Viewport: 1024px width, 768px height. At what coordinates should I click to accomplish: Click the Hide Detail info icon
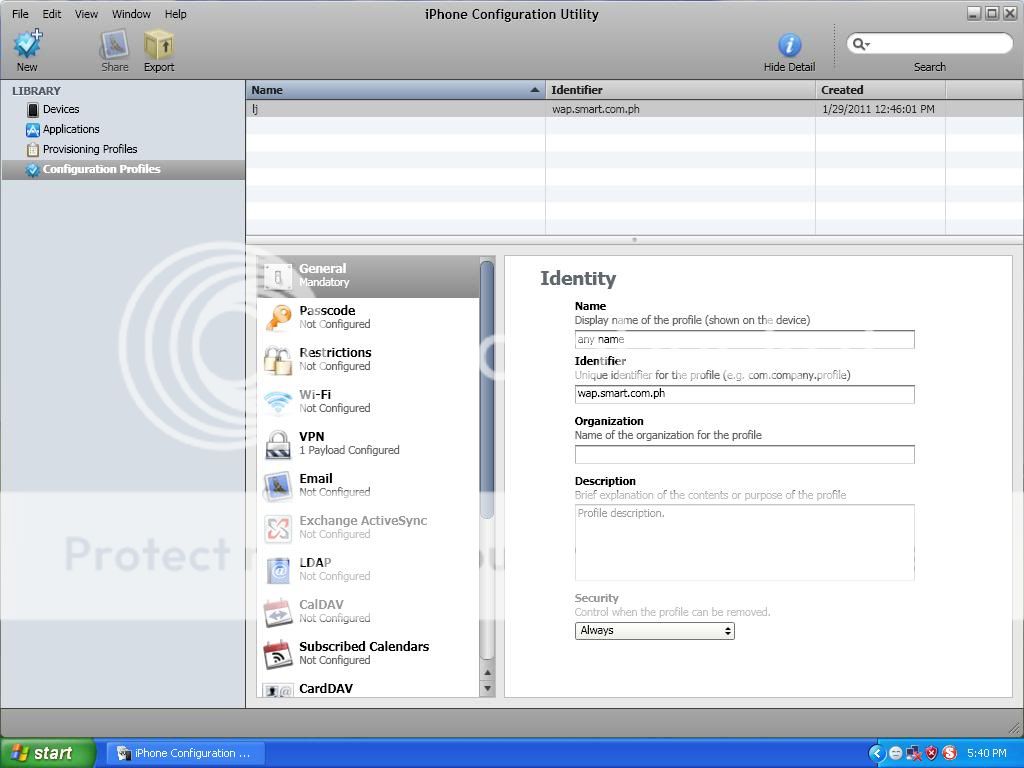(789, 45)
